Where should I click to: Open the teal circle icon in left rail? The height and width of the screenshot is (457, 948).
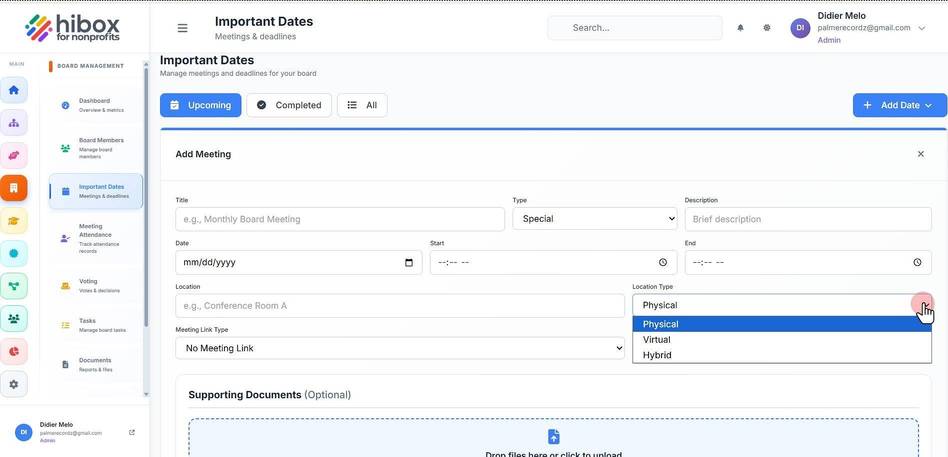(14, 253)
